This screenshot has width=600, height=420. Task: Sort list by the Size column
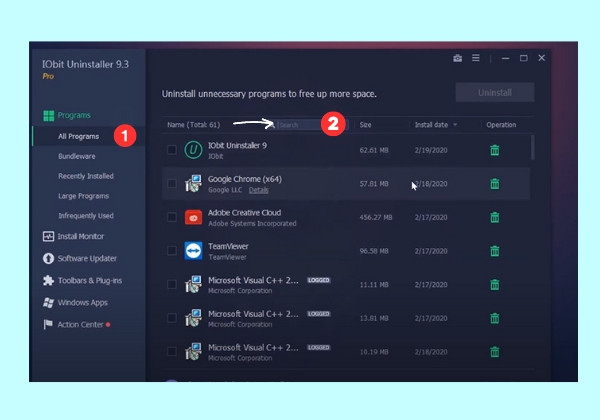(x=365, y=125)
